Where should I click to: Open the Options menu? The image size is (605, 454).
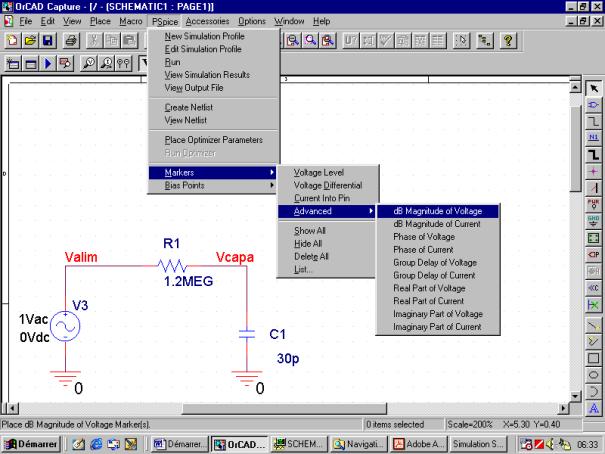(252, 21)
